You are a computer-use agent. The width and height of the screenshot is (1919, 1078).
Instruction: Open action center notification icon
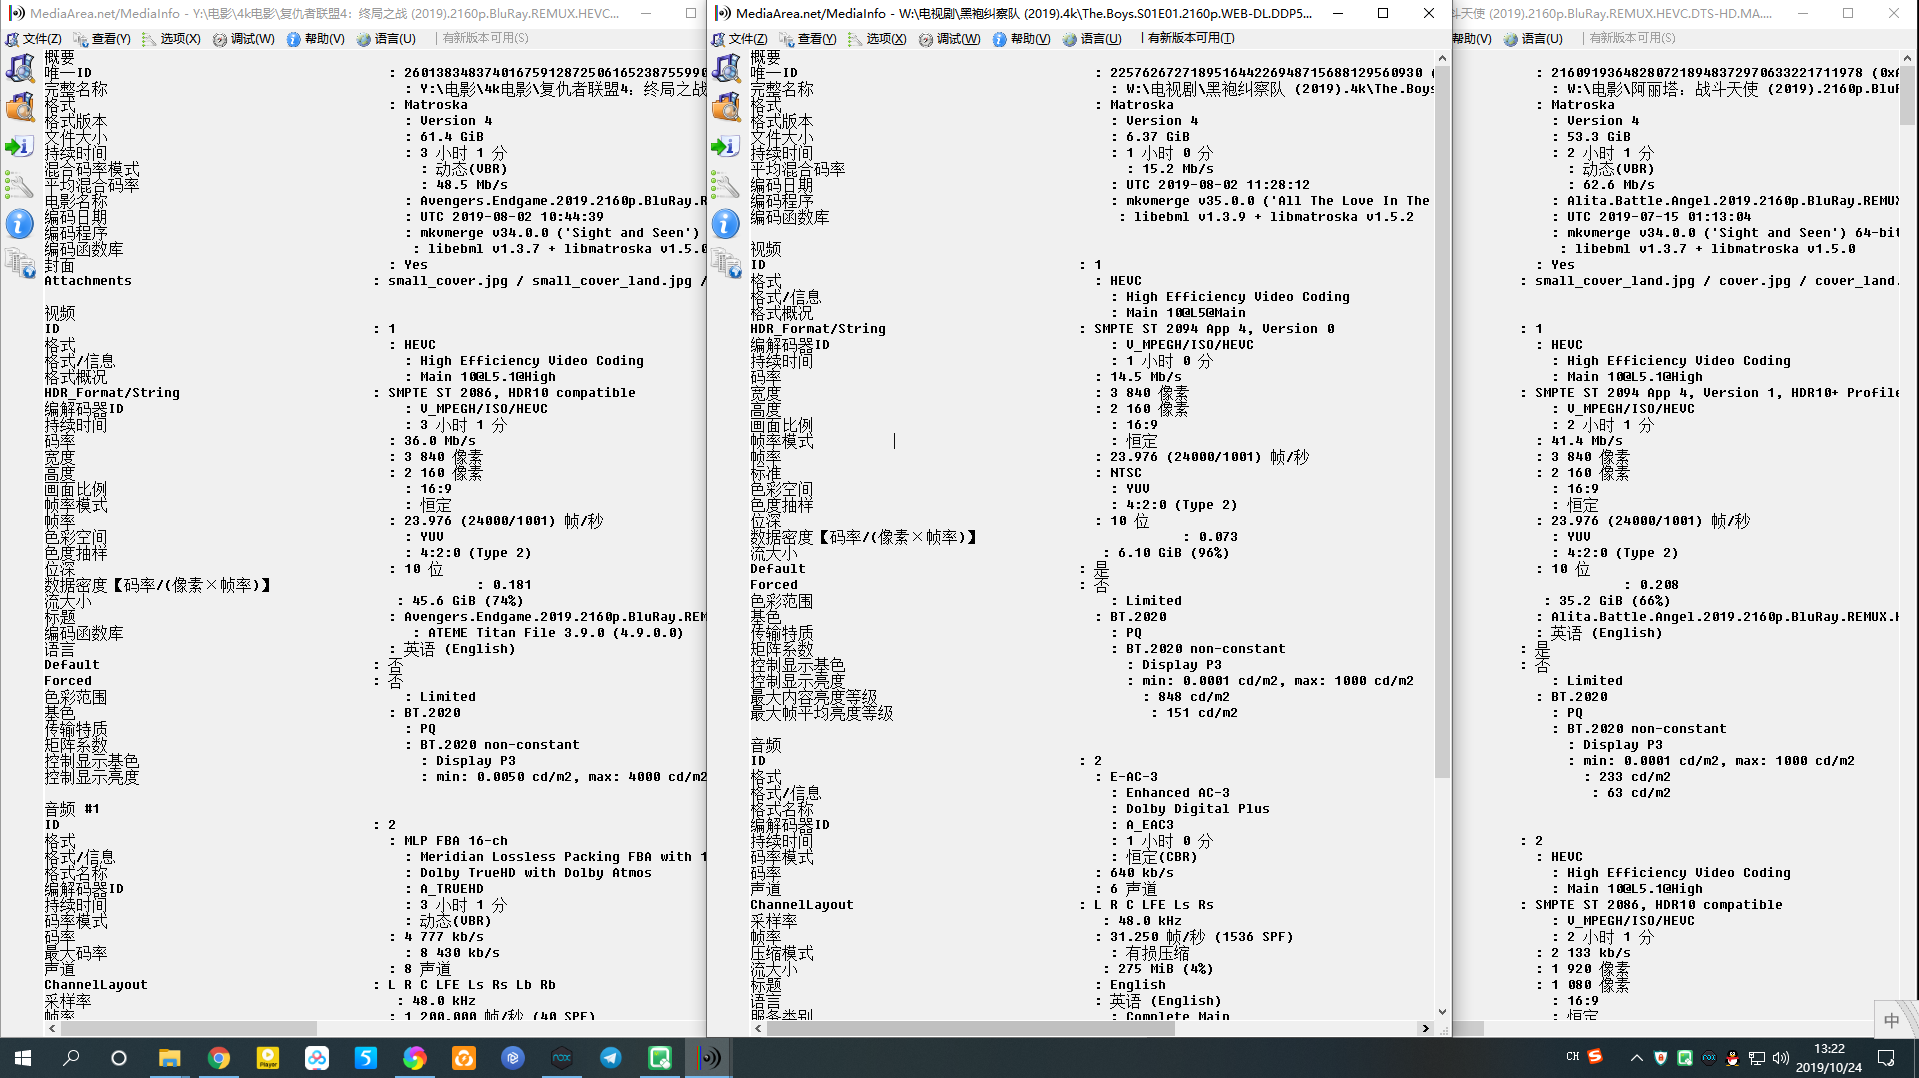(x=1886, y=1057)
